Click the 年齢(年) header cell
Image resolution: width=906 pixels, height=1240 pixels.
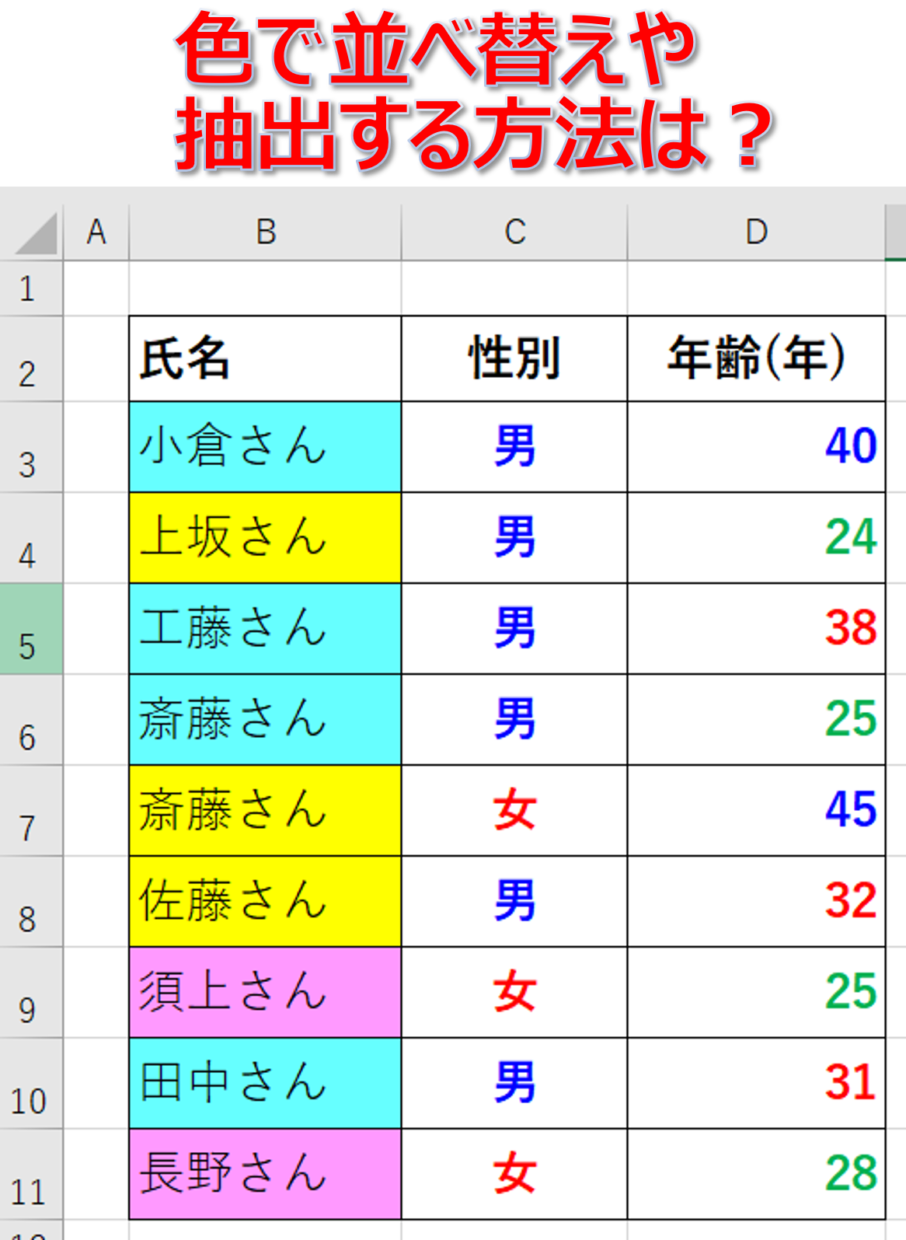(x=757, y=359)
